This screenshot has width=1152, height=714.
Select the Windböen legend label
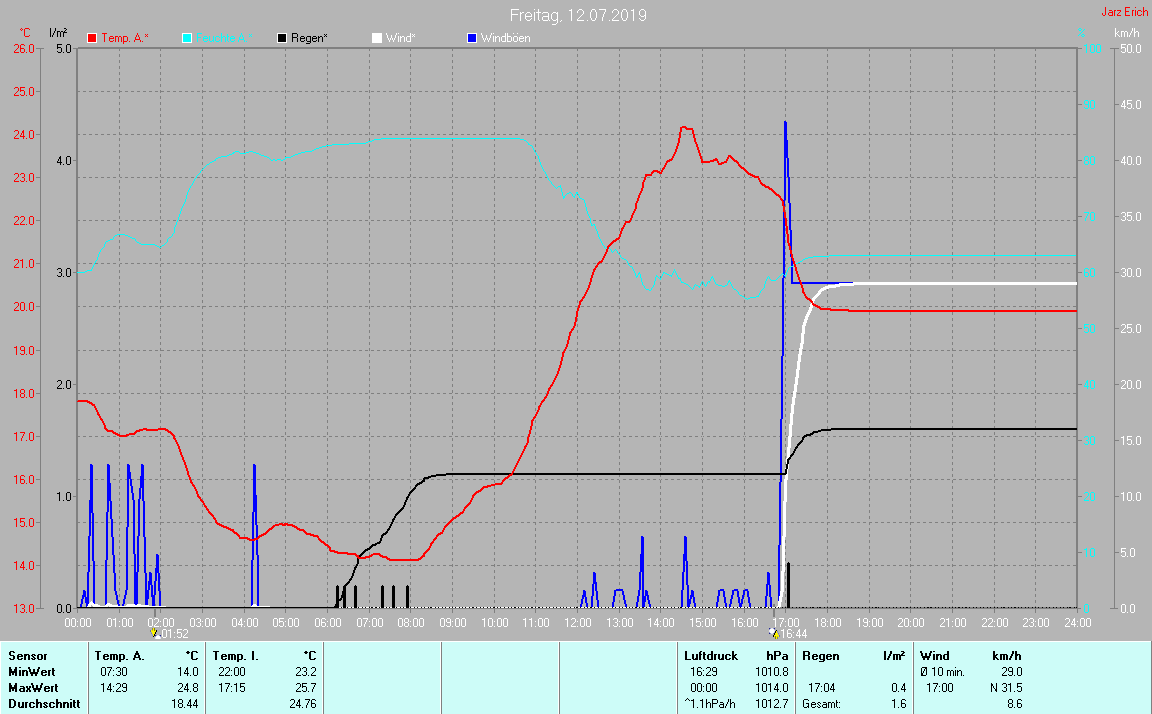pyautogui.click(x=505, y=38)
